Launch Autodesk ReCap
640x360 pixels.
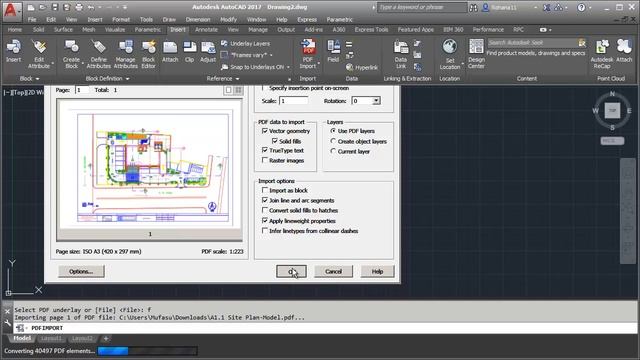602,53
